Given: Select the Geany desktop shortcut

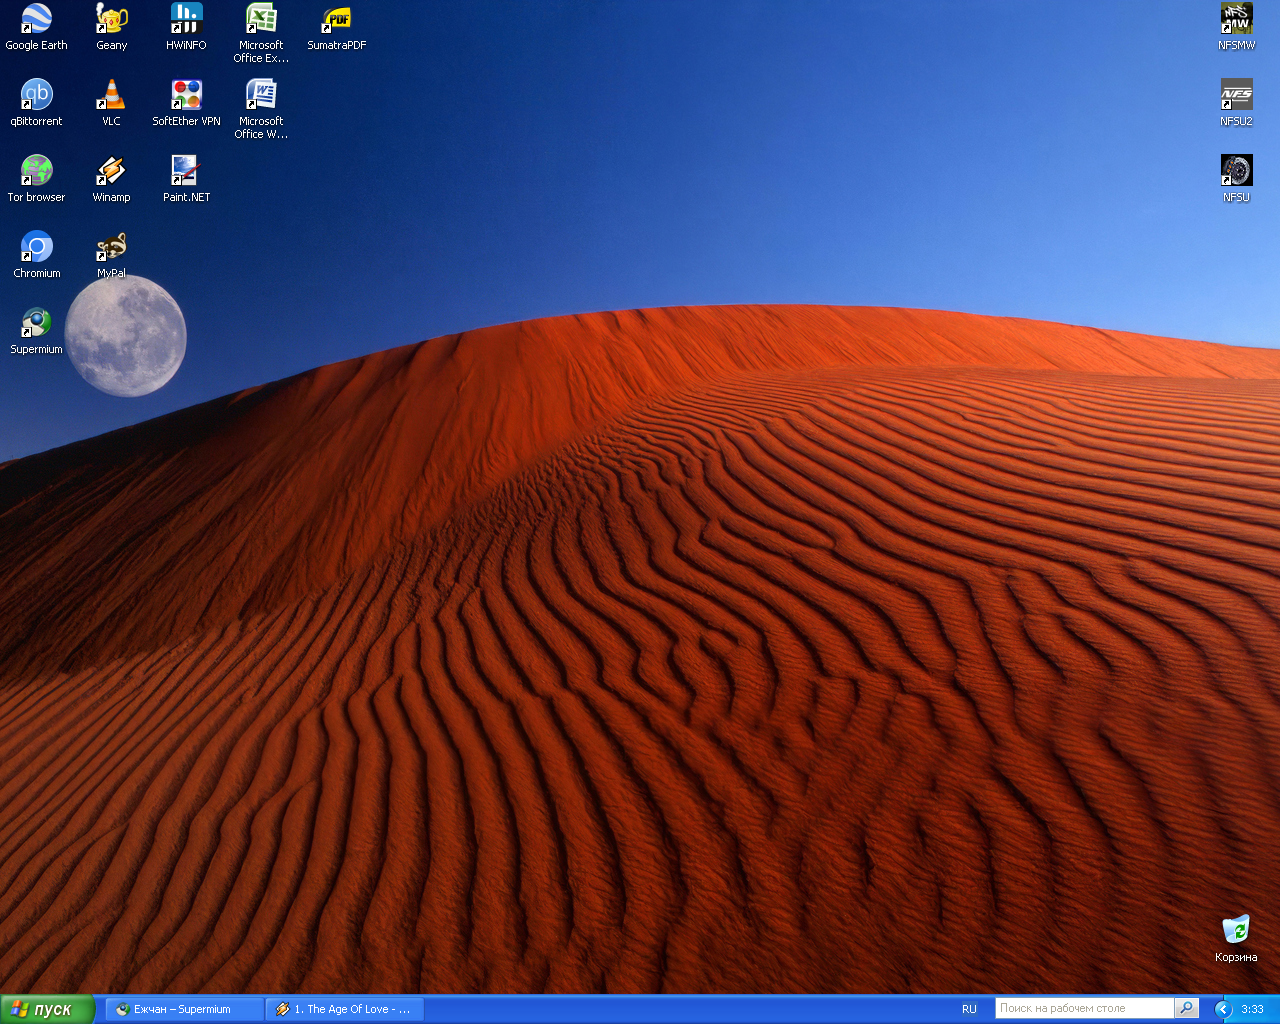Looking at the screenshot, I should coord(111,26).
